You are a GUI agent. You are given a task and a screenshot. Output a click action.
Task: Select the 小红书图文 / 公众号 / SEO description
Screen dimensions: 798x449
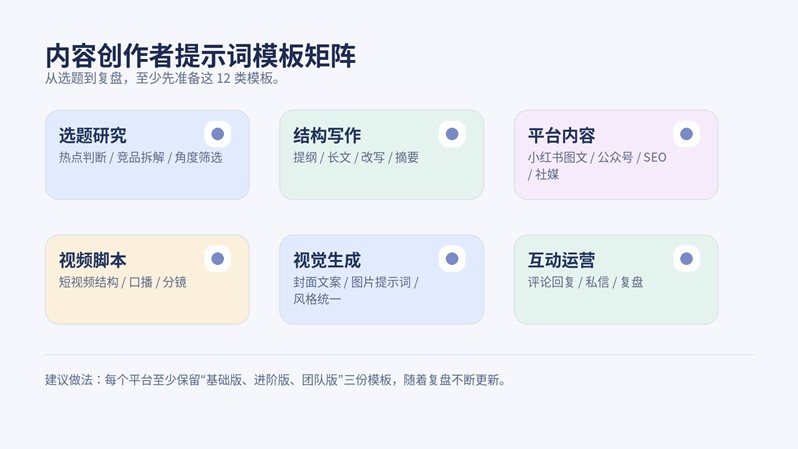coord(596,165)
